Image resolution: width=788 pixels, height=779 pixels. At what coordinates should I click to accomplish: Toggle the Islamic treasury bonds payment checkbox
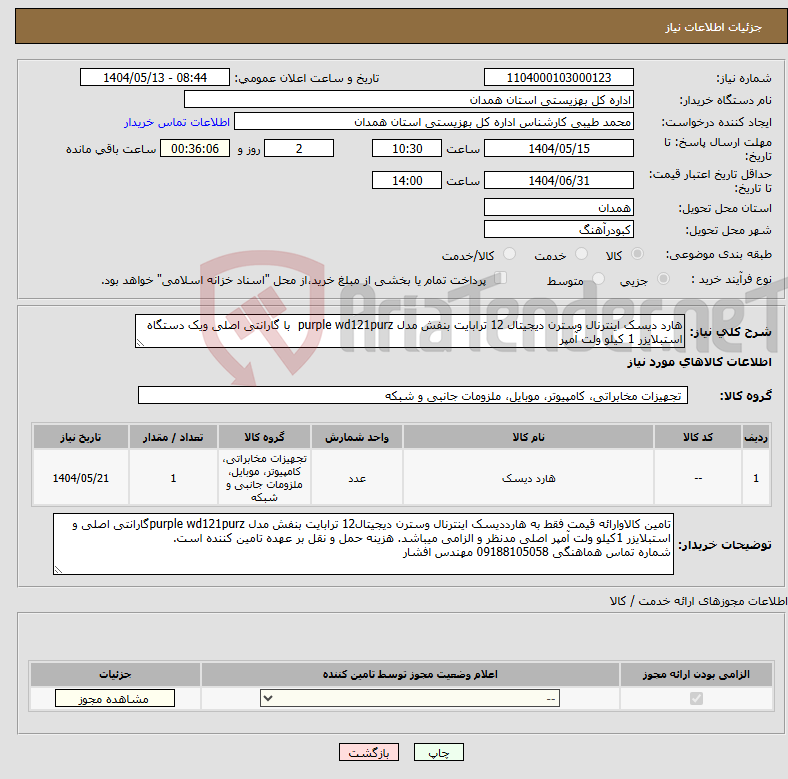[x=501, y=278]
